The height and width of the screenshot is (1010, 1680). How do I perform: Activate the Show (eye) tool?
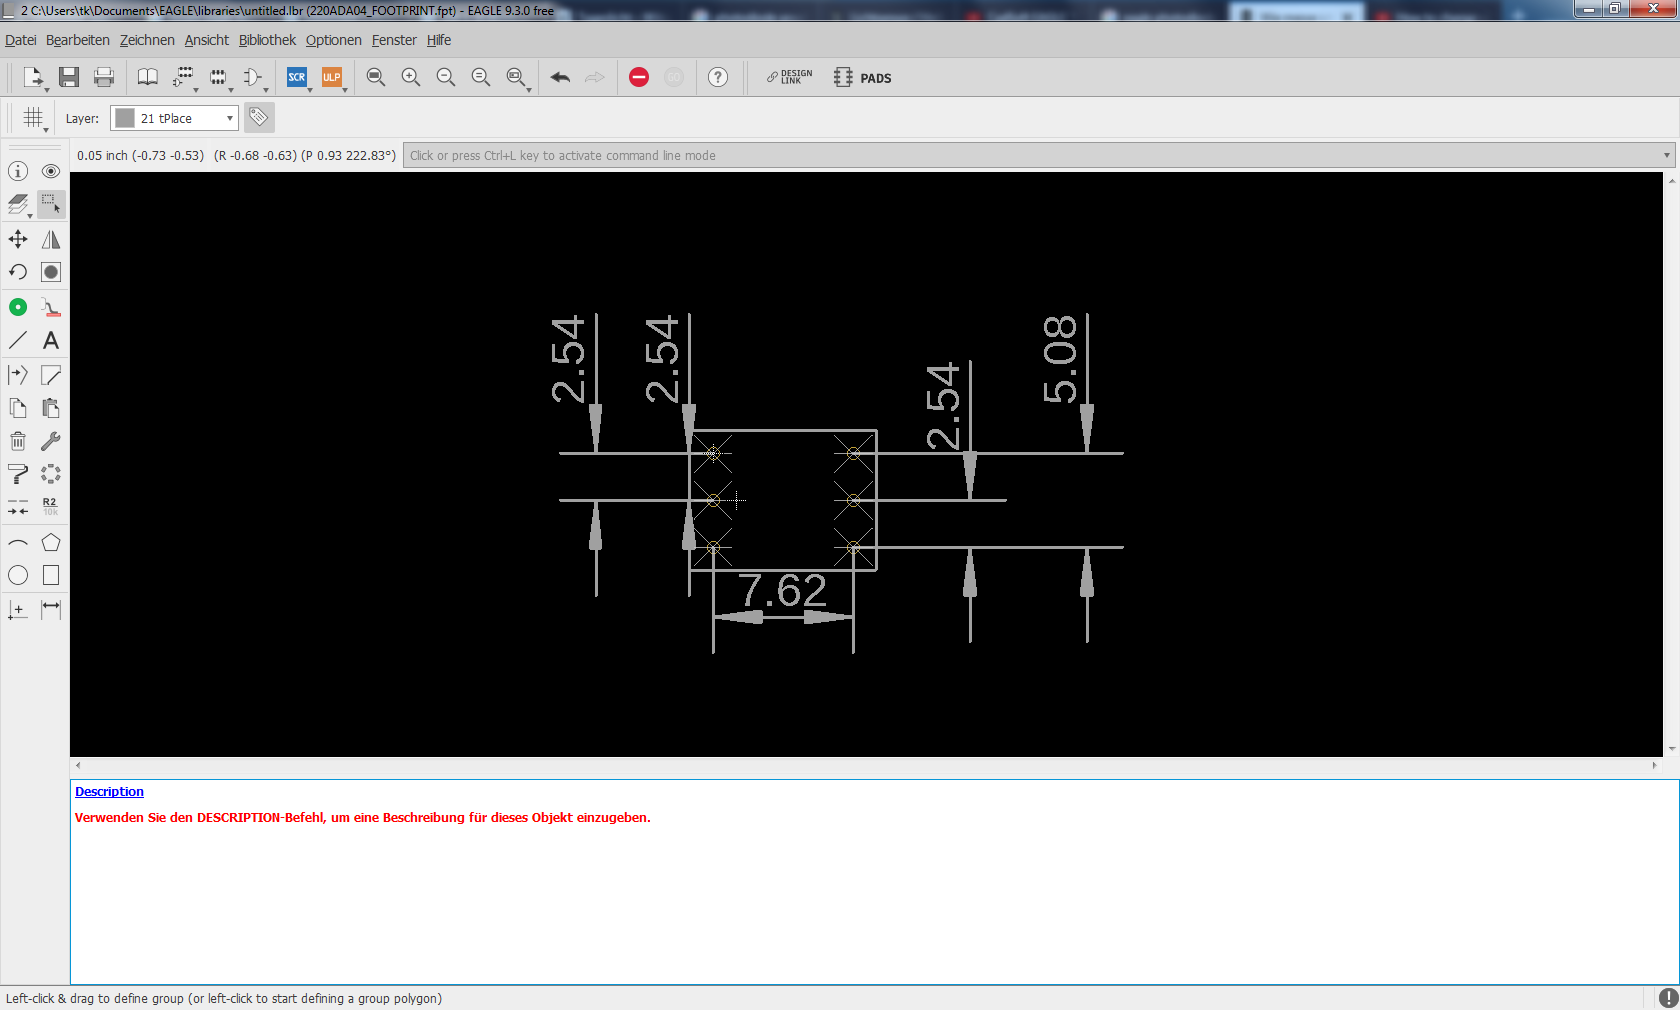point(51,171)
